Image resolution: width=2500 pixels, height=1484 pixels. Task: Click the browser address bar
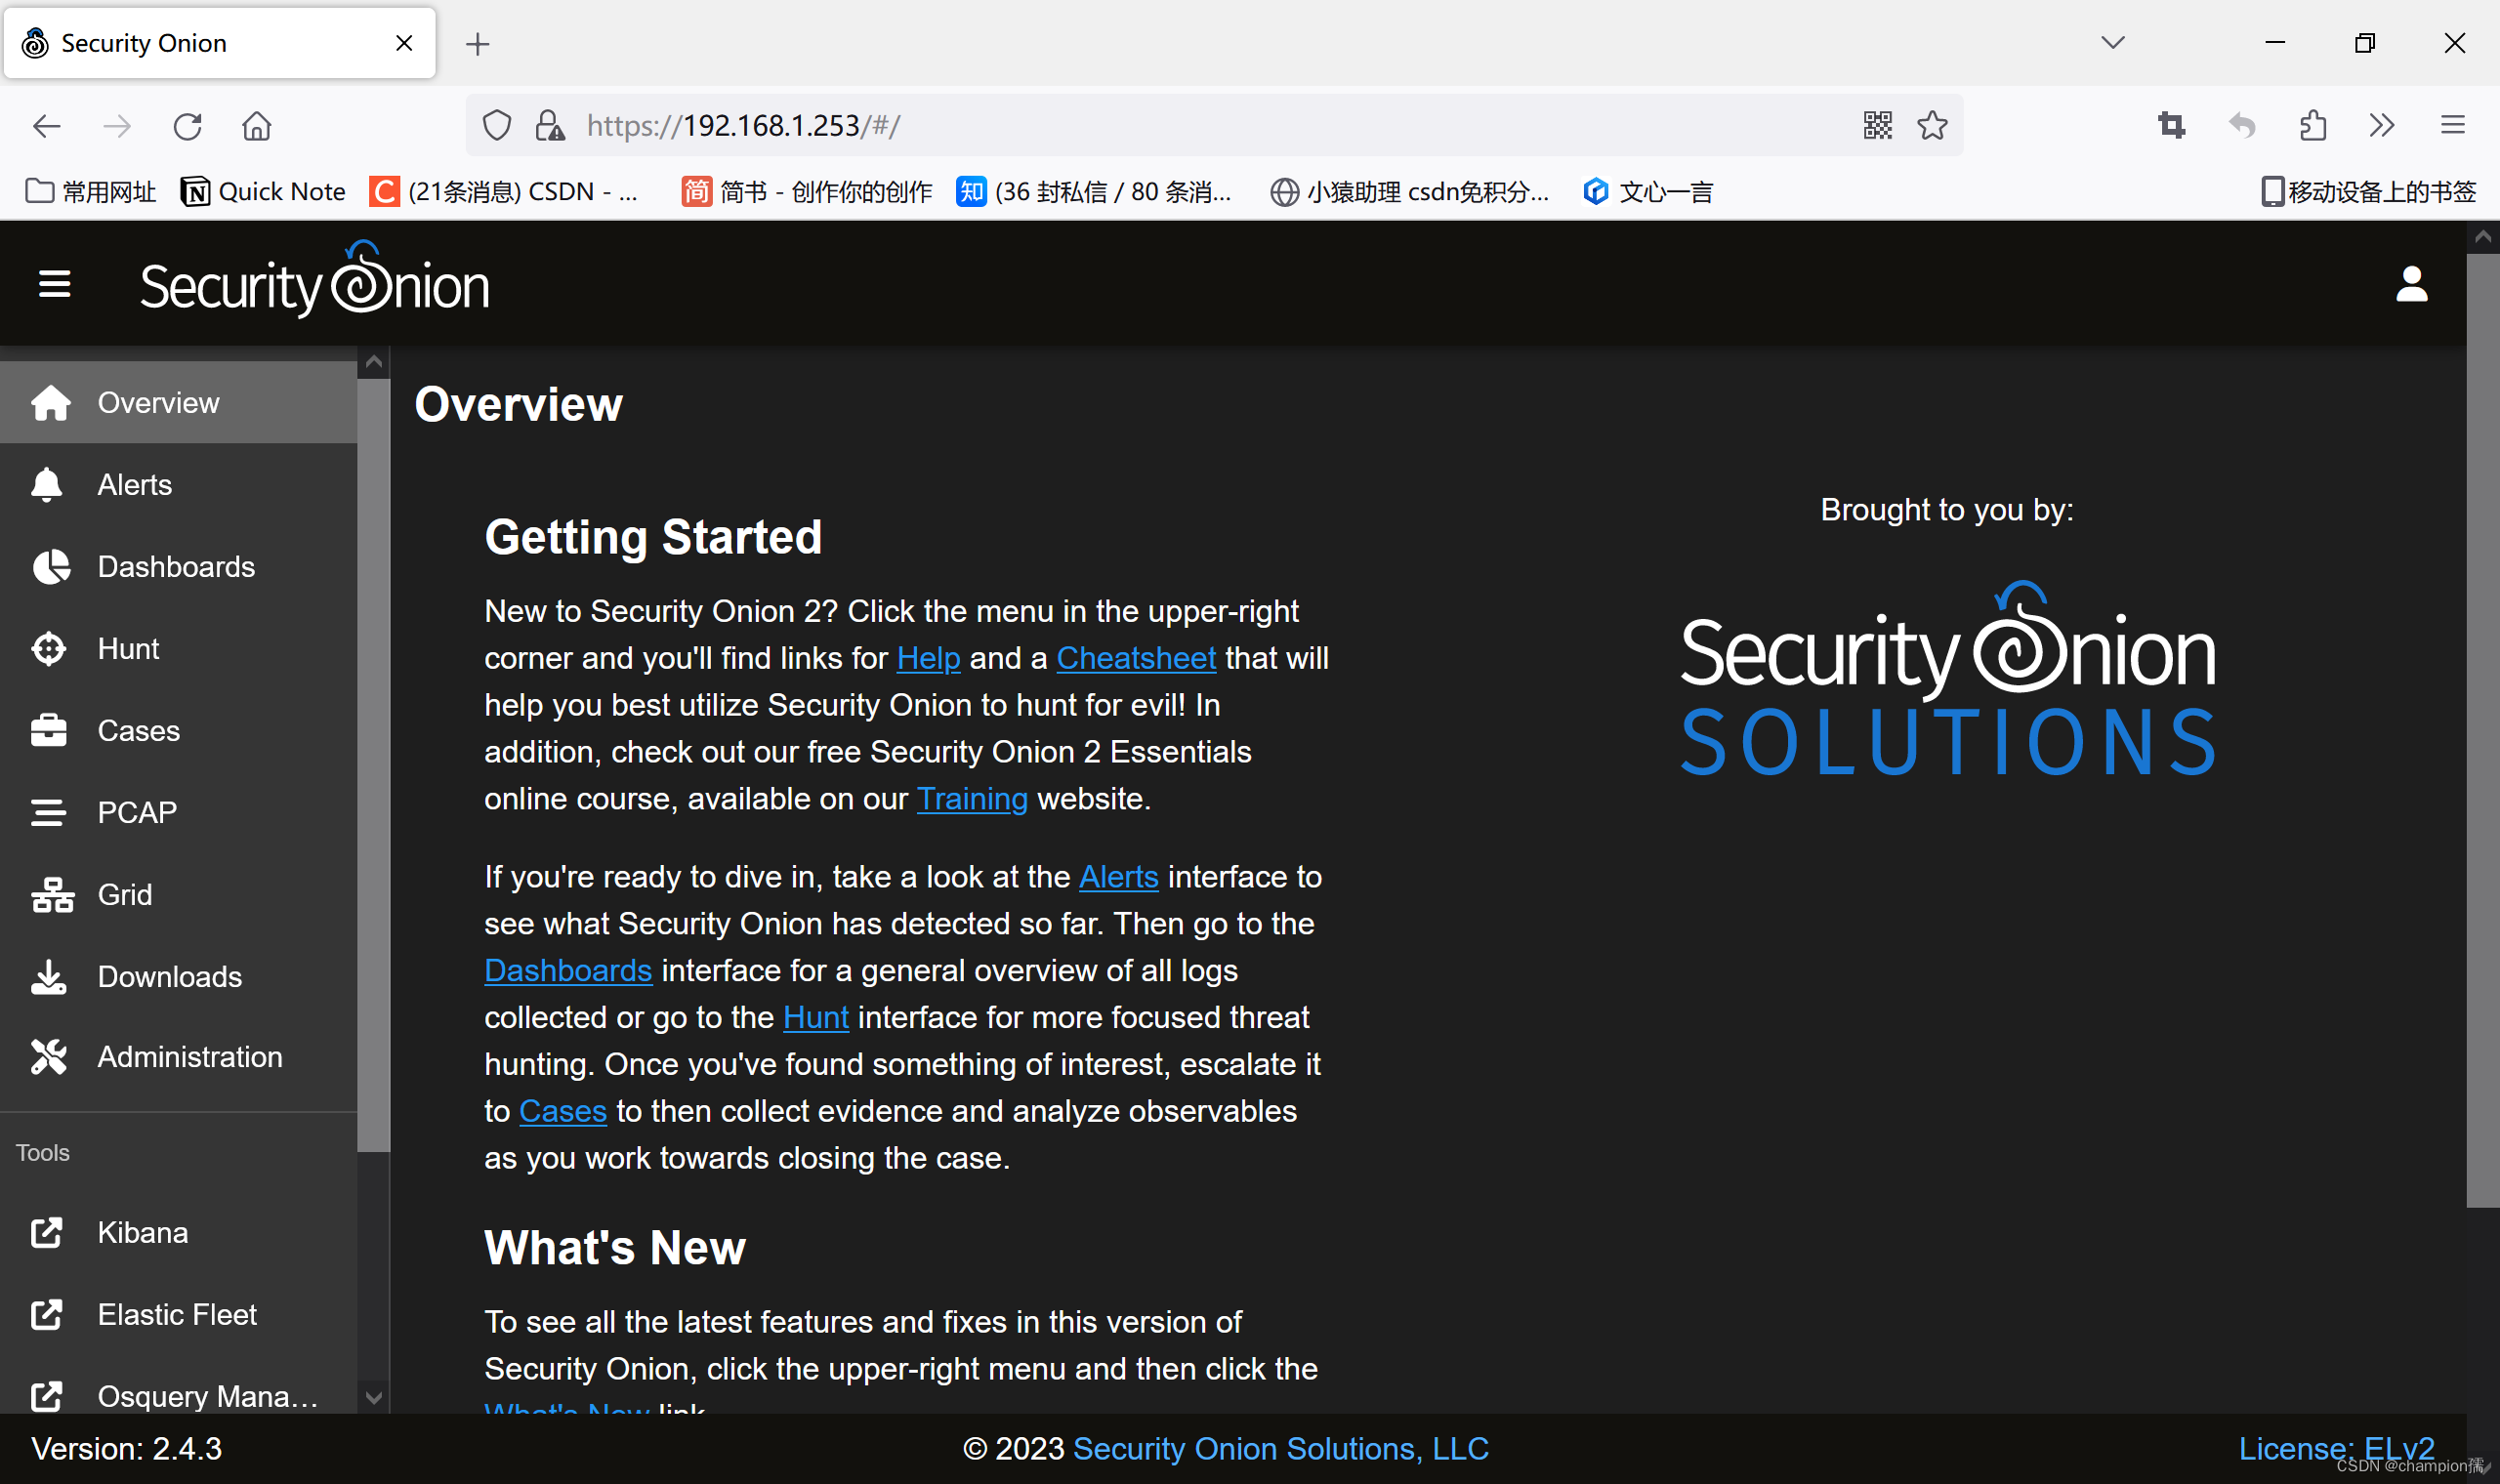pyautogui.click(x=1200, y=126)
